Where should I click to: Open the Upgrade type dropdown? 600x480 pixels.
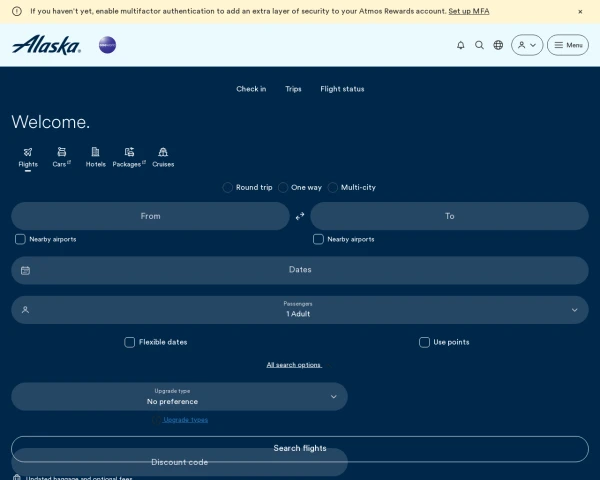(179, 397)
